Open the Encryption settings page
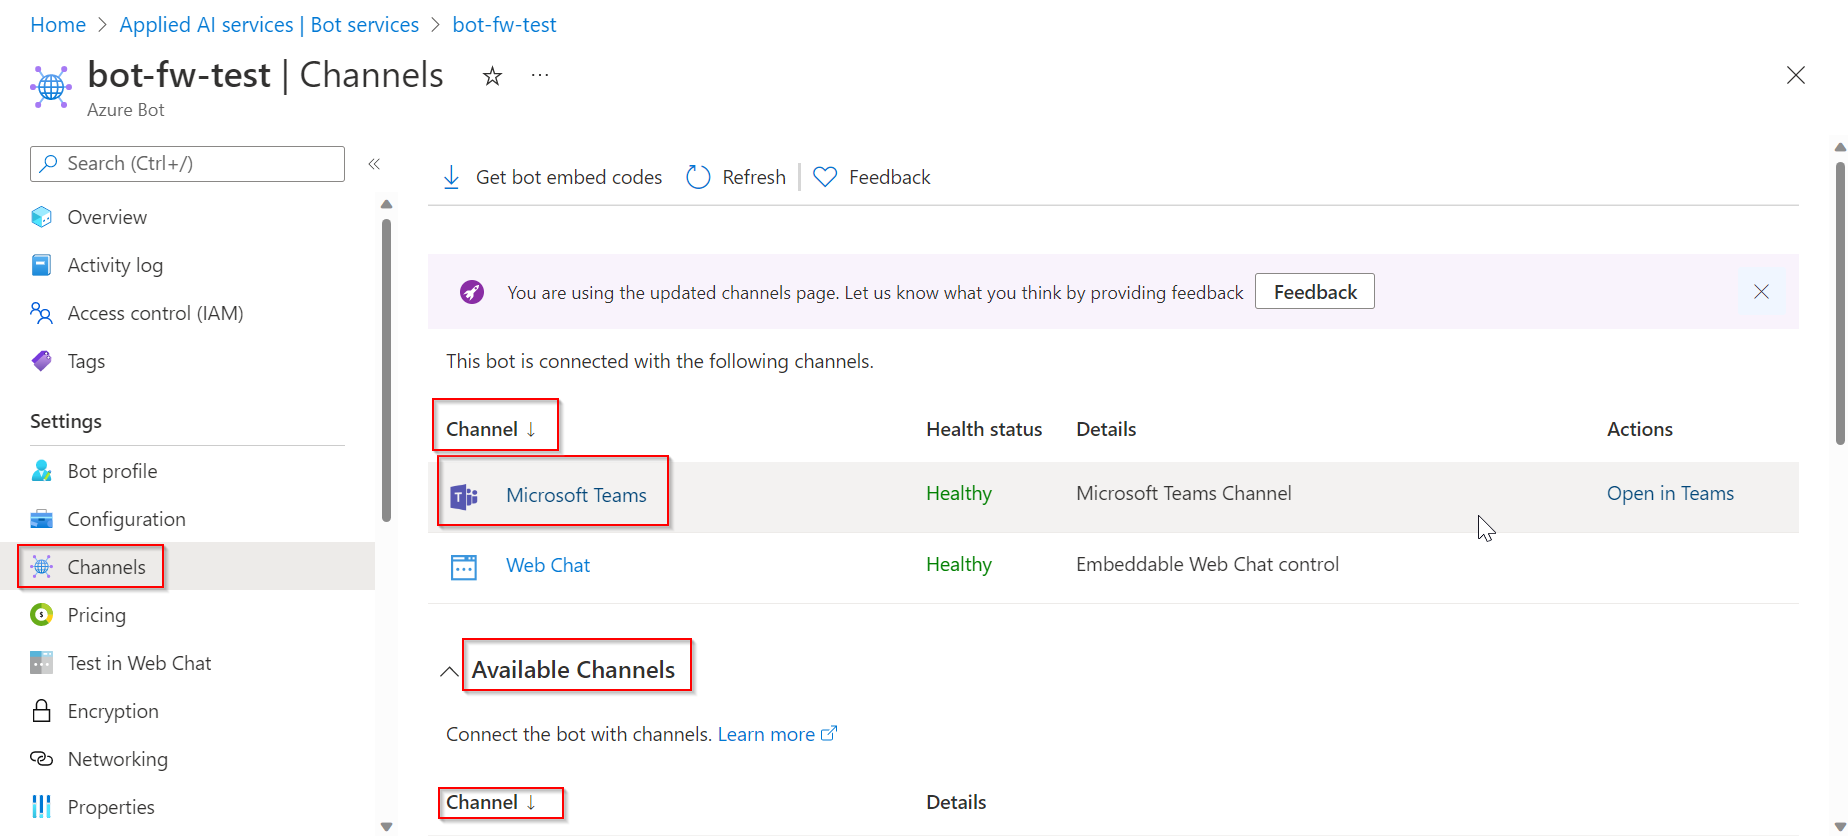Viewport: 1848px width, 836px height. coord(113,711)
